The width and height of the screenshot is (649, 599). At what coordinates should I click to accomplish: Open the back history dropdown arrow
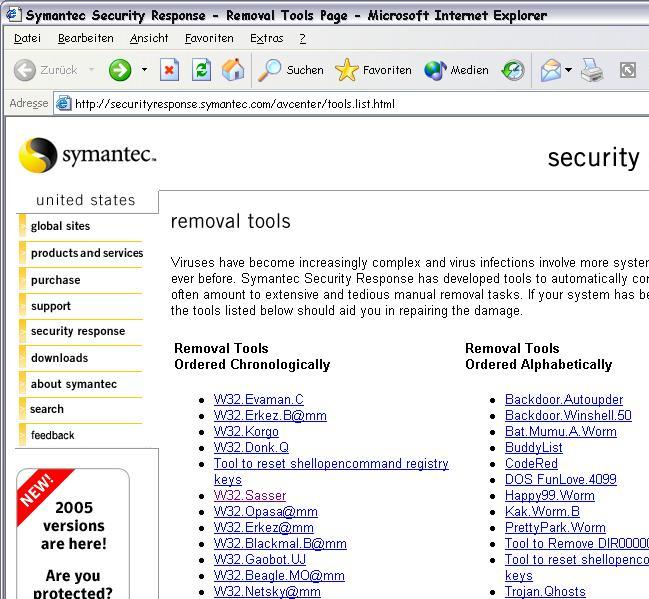[91, 70]
